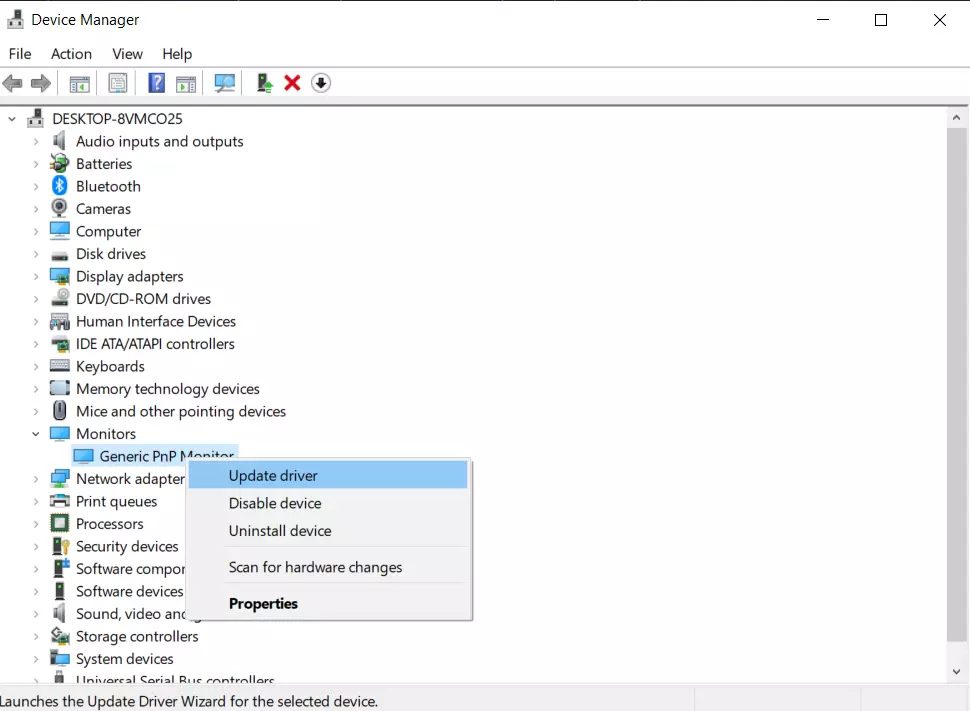Screen dimensions: 970x711
Task: Collapse the Monitors category
Action: pos(35,434)
